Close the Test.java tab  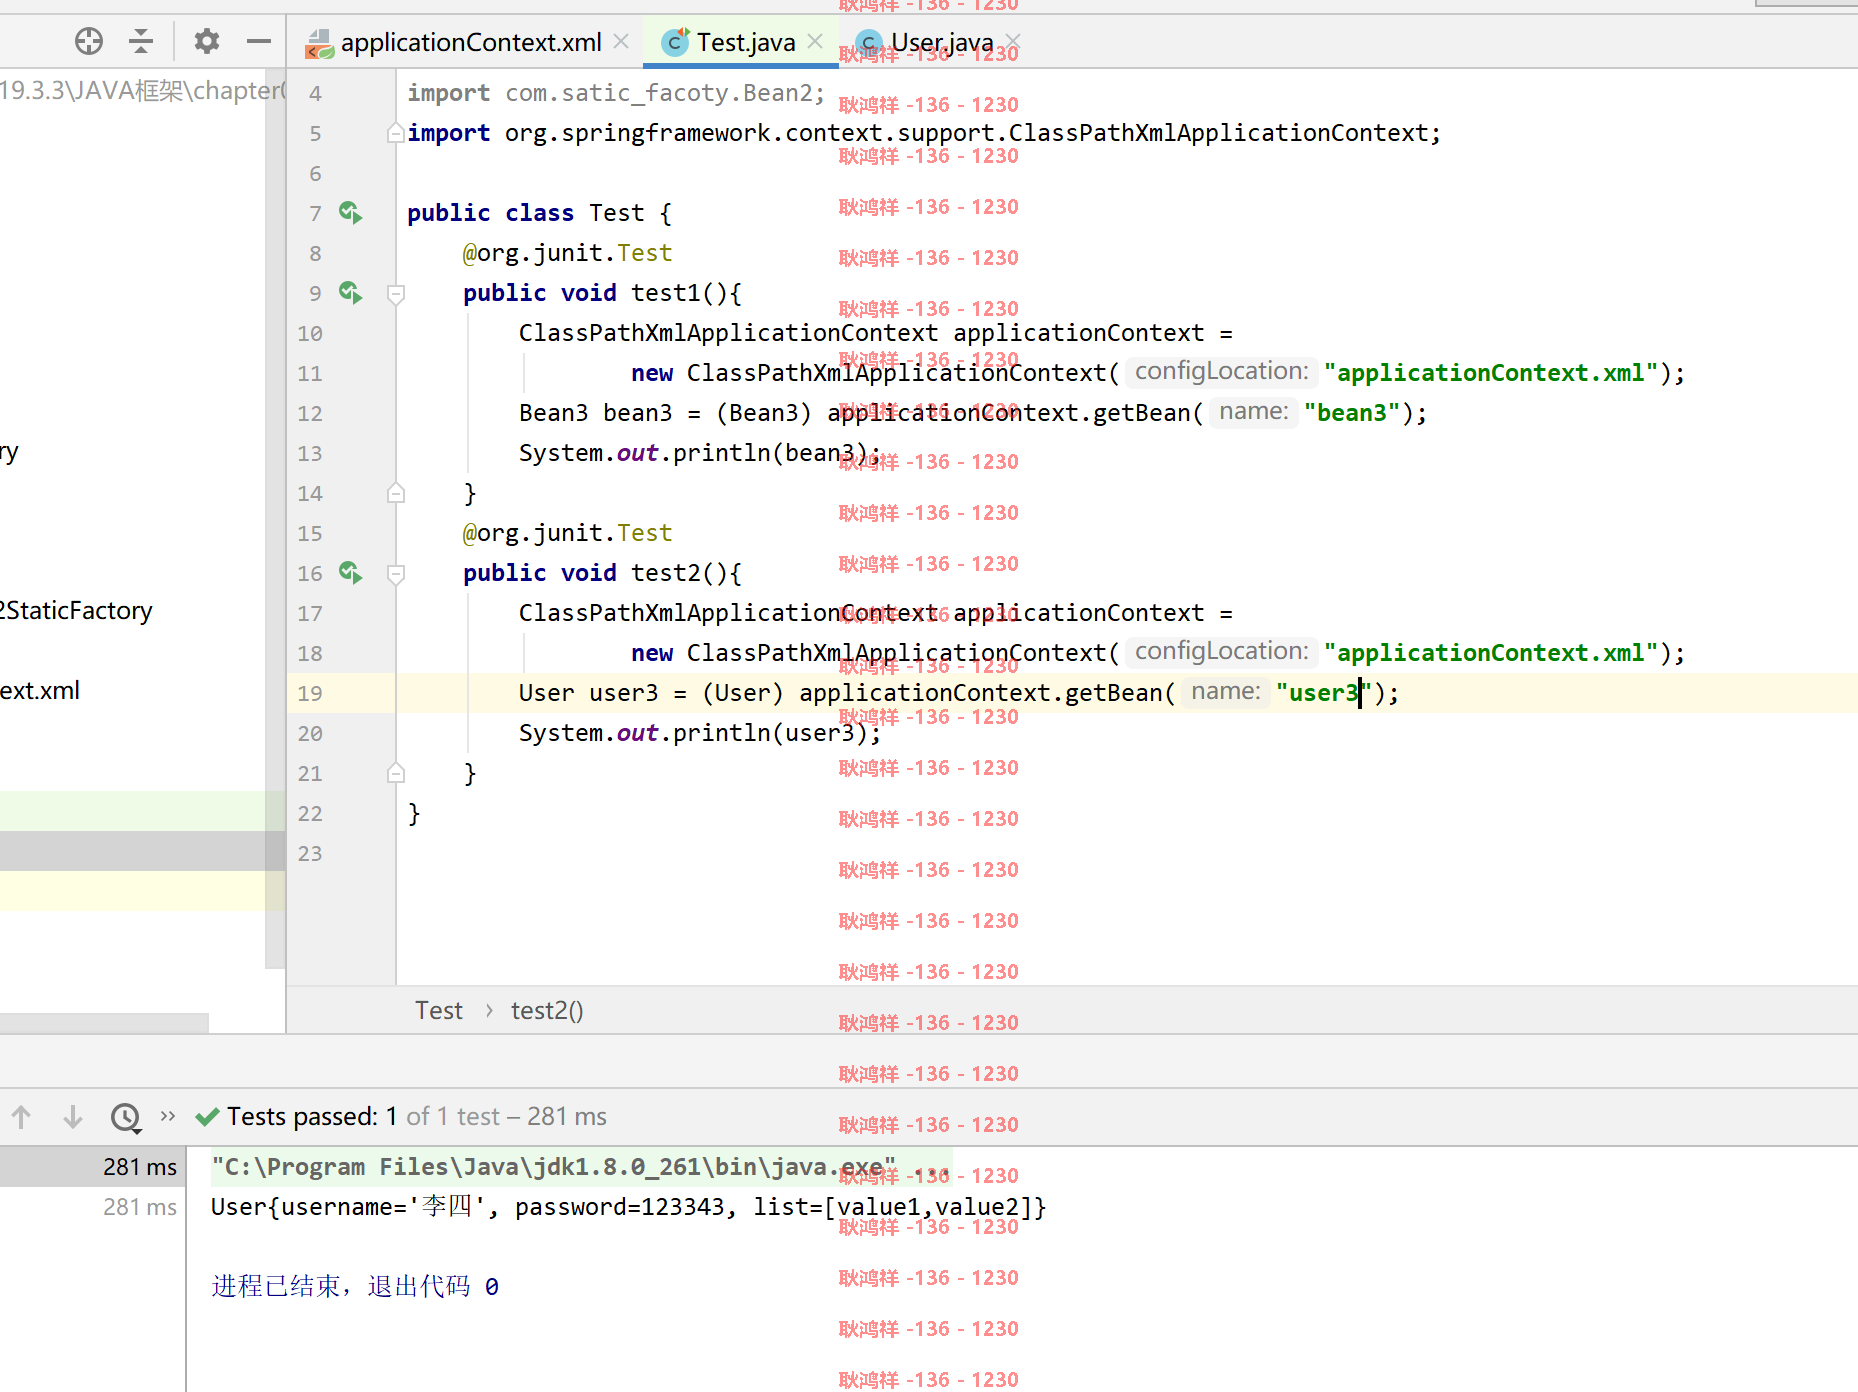click(815, 41)
